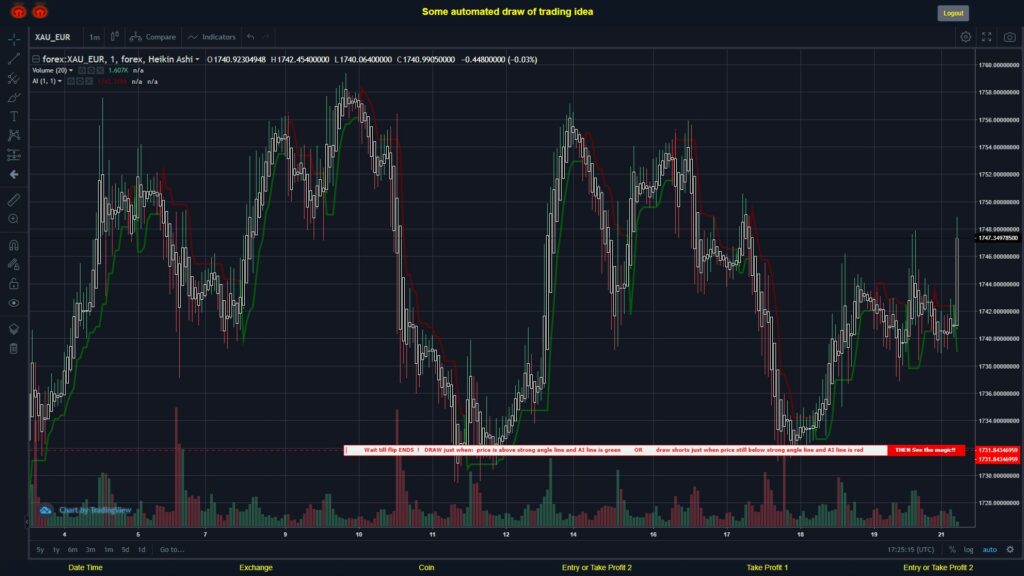This screenshot has height=576, width=1024.
Task: Open price axis settings gear at bottom right
Action: coord(1010,550)
